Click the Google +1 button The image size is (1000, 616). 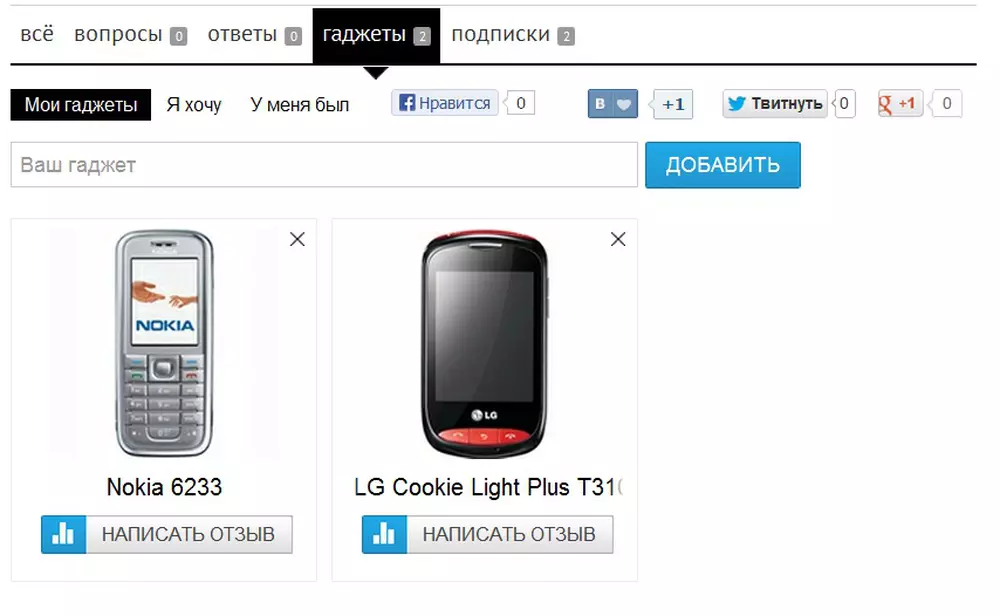[x=900, y=103]
